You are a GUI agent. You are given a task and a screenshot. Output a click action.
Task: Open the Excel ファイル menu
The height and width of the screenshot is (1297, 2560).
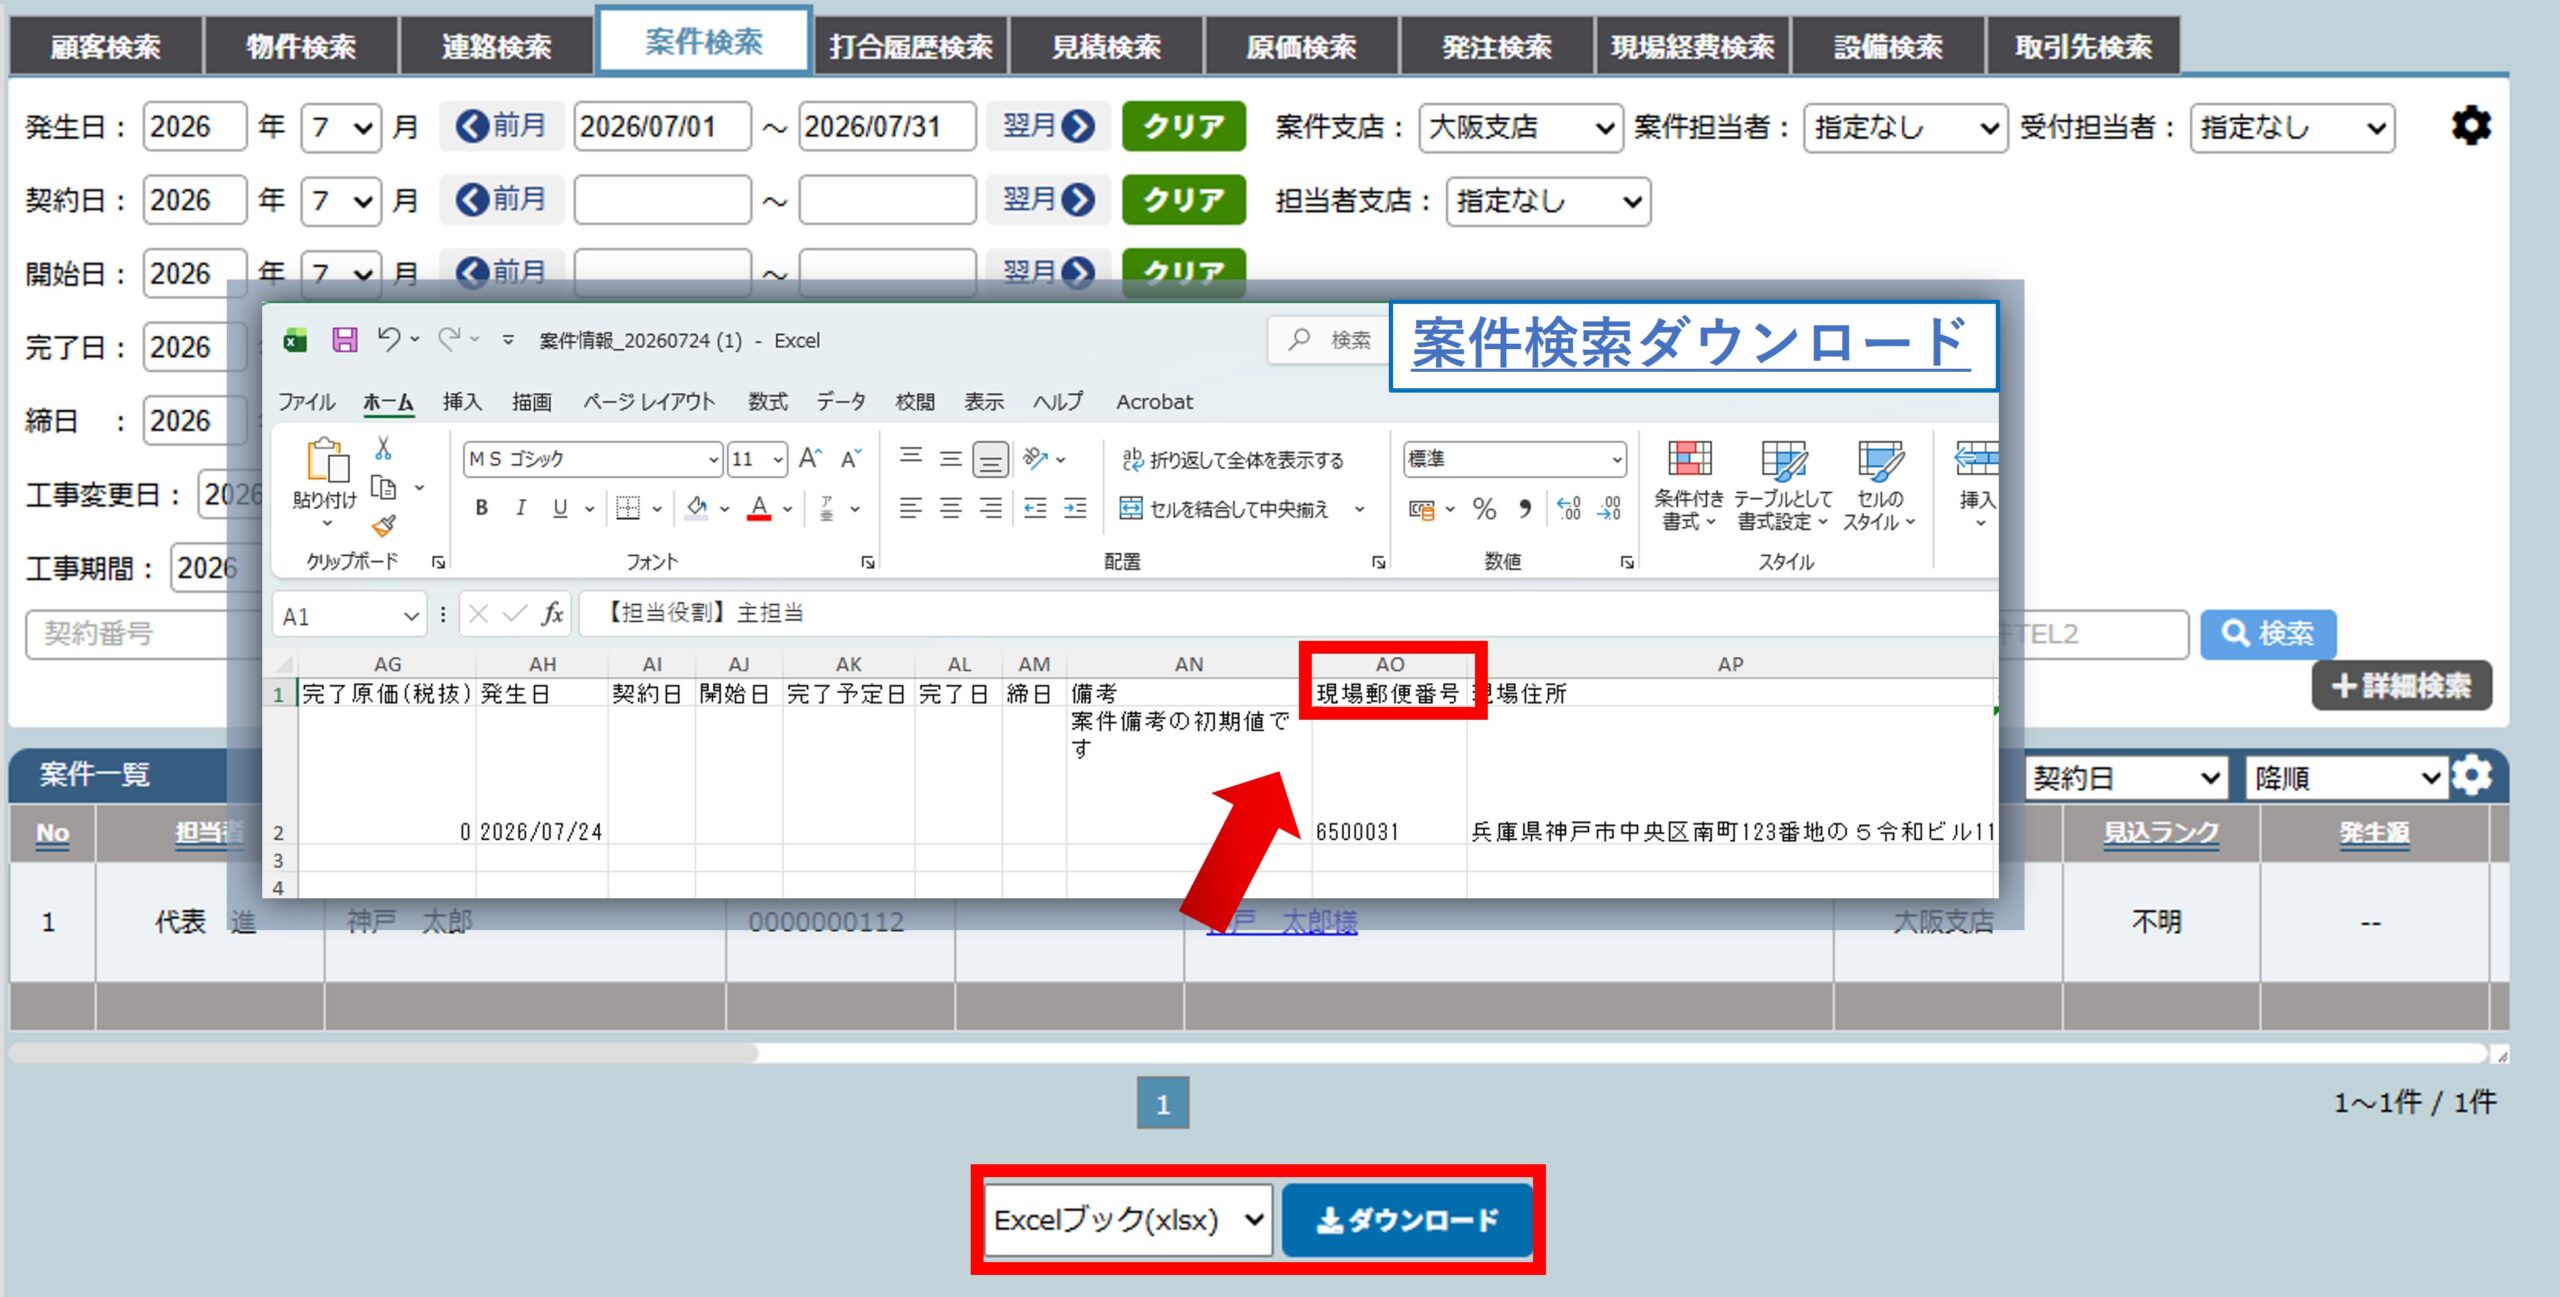tap(306, 402)
